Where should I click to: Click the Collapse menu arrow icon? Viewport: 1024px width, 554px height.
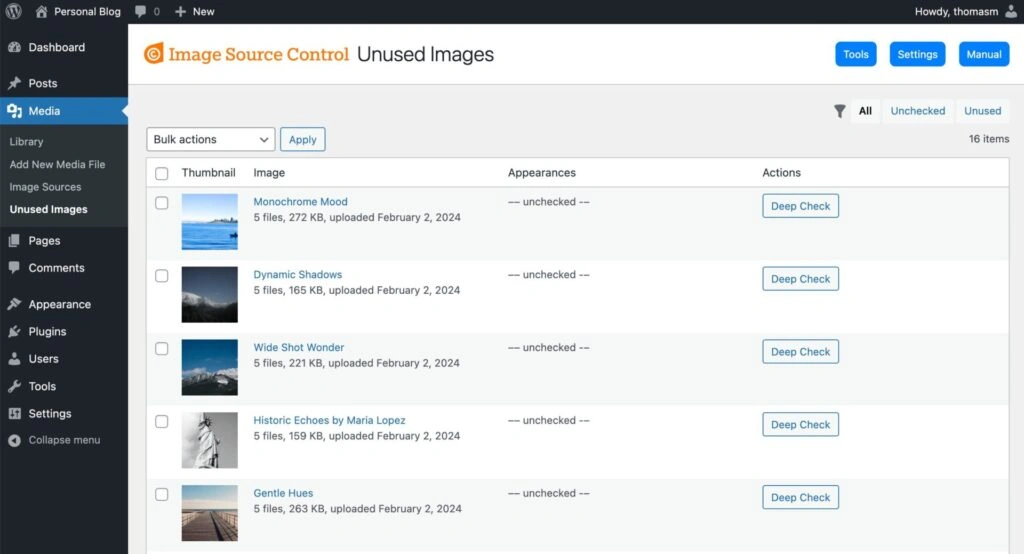click(14, 440)
